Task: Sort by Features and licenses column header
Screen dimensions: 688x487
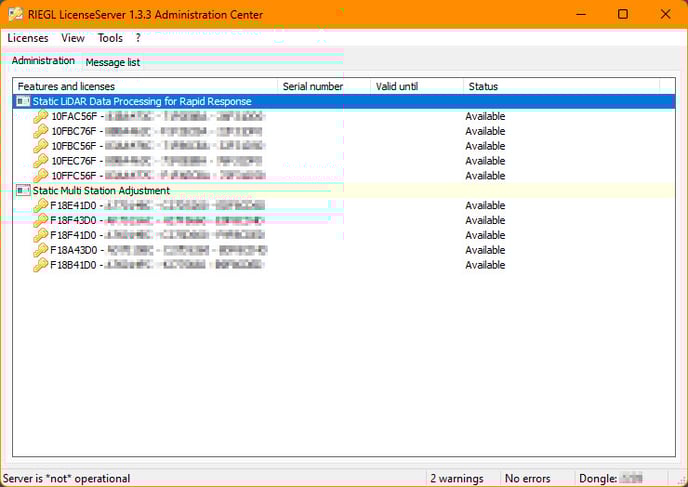Action: [x=145, y=86]
